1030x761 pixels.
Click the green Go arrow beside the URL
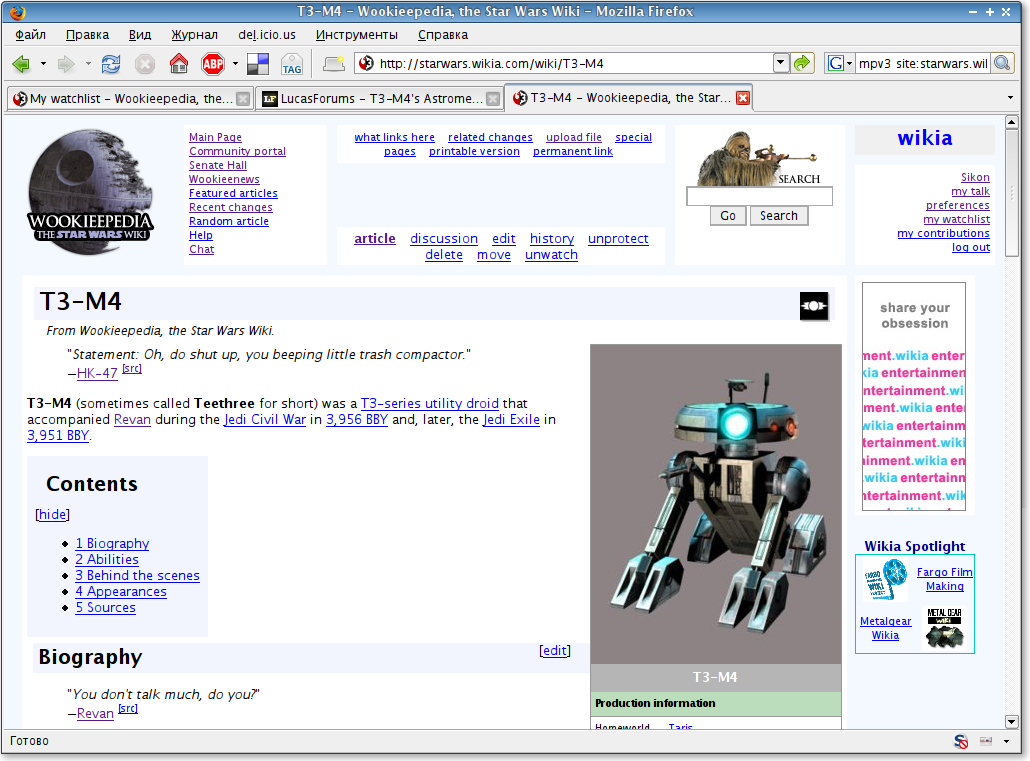coord(802,63)
